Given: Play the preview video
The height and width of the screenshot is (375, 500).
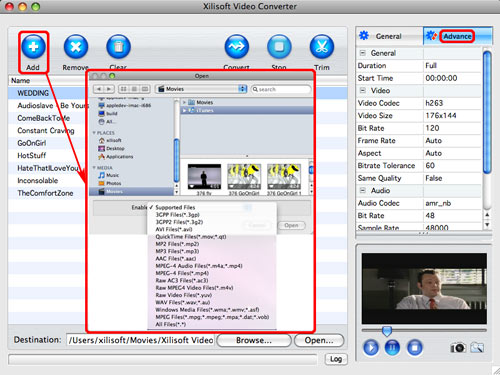Looking at the screenshot, I should pyautogui.click(x=371, y=348).
